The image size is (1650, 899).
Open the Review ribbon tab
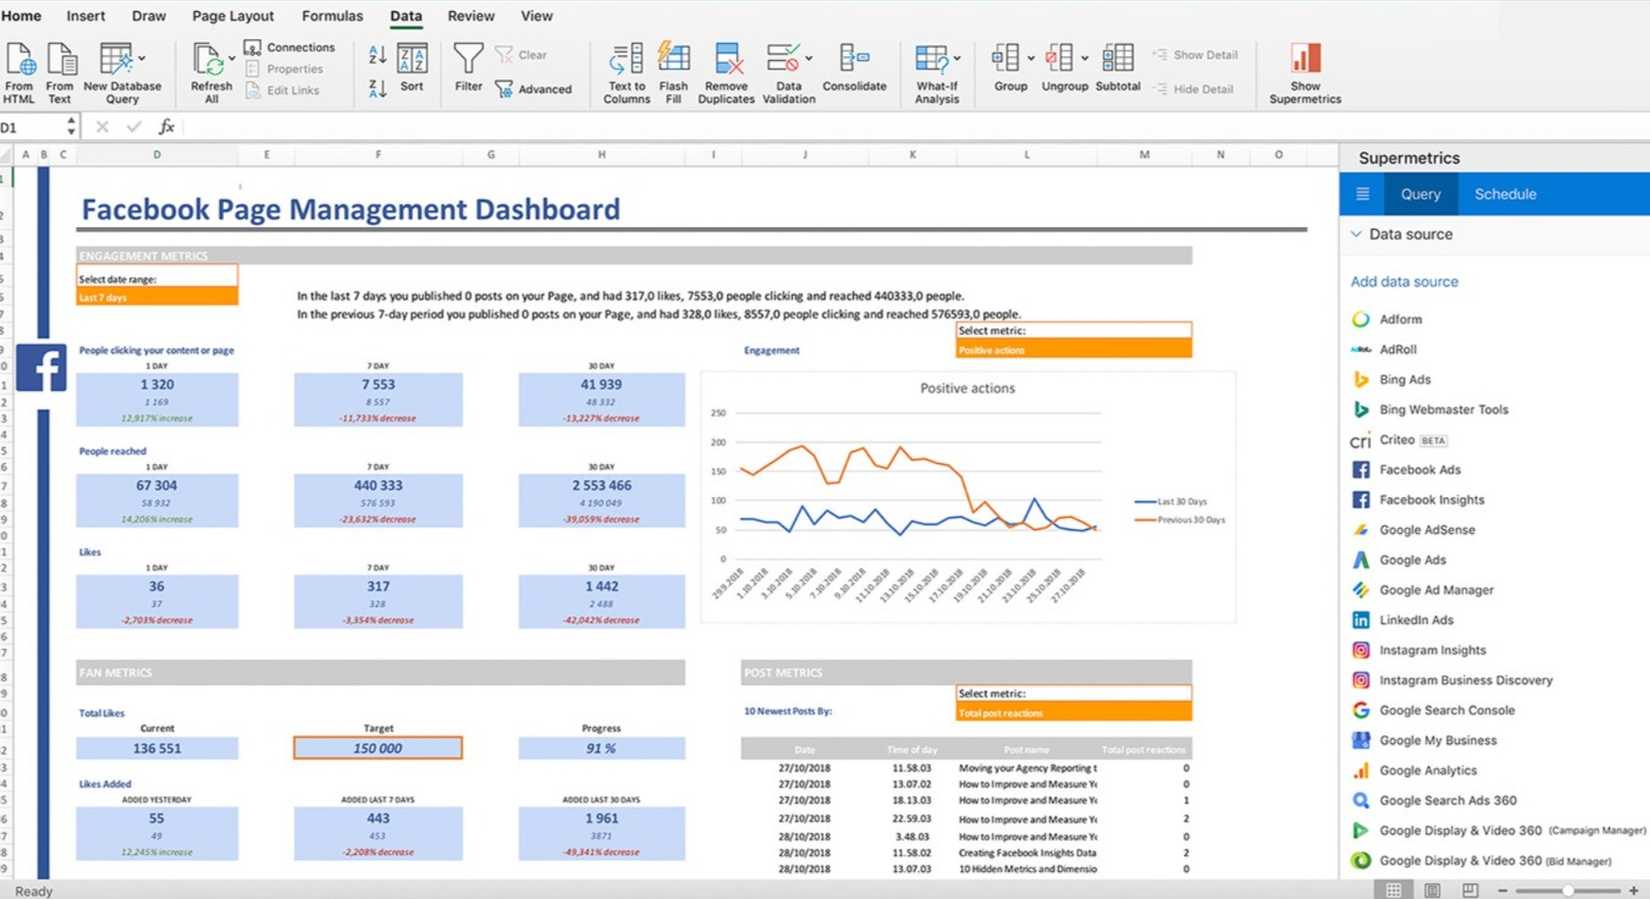471,16
